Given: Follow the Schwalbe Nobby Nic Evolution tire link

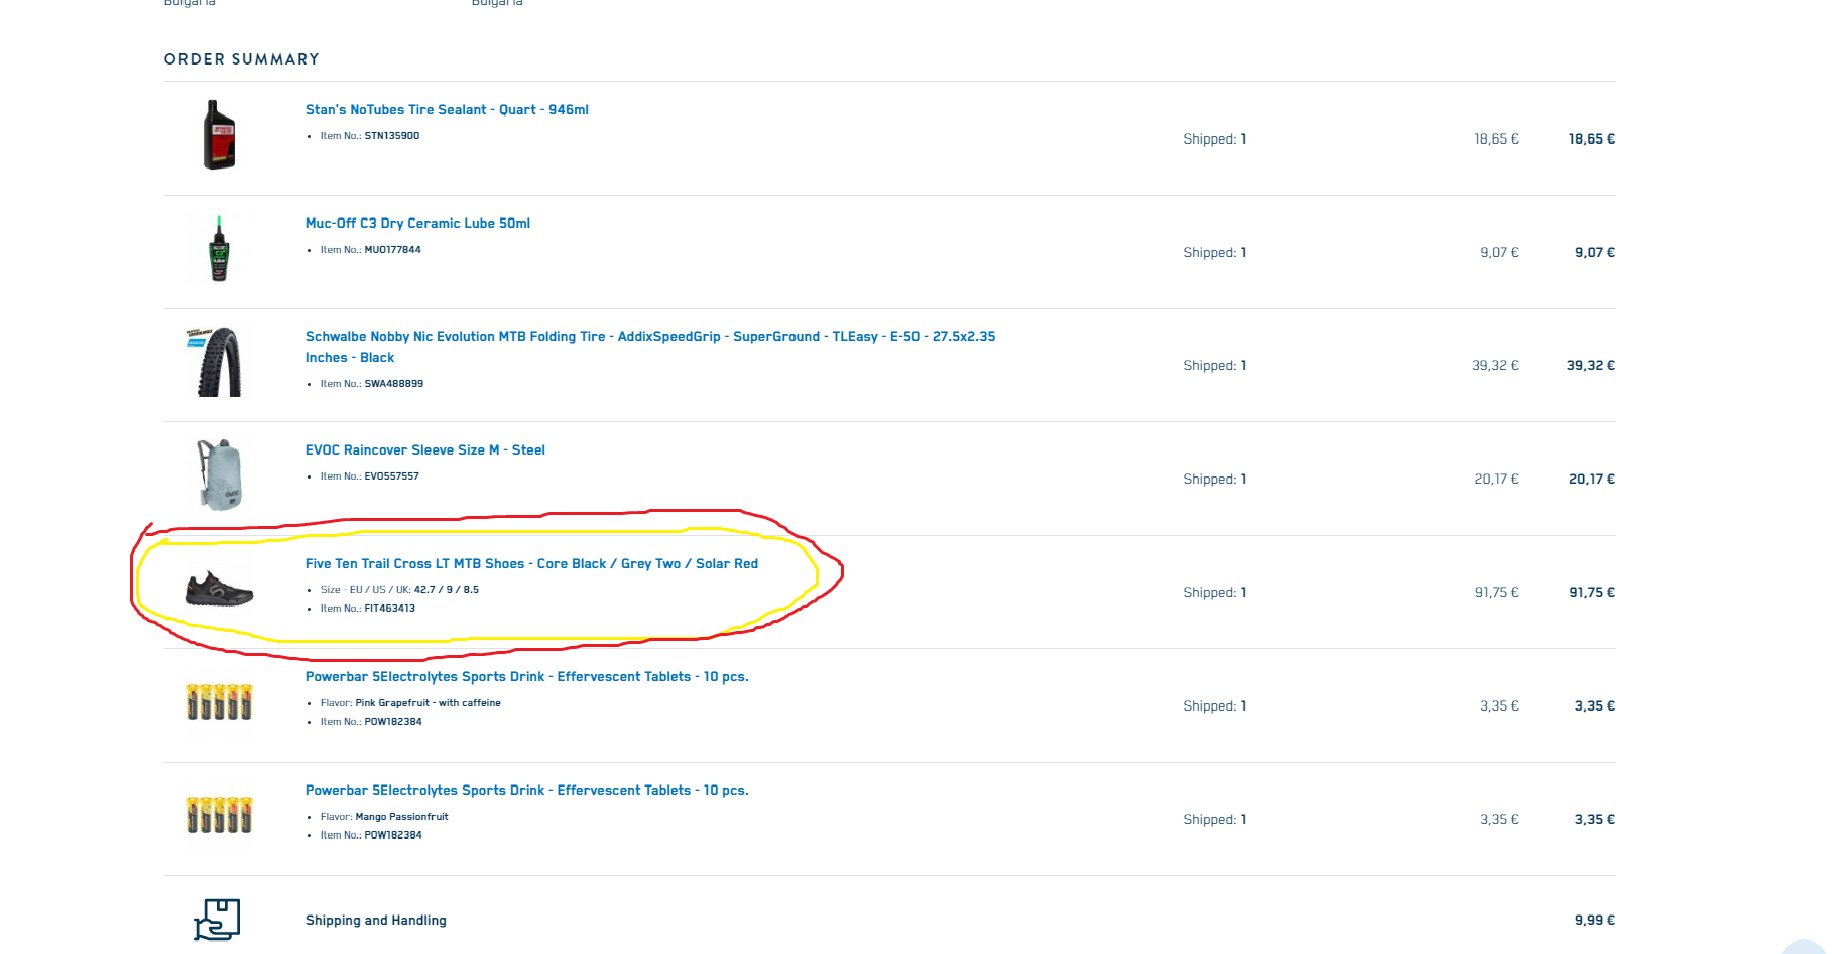Looking at the screenshot, I should coord(650,337).
